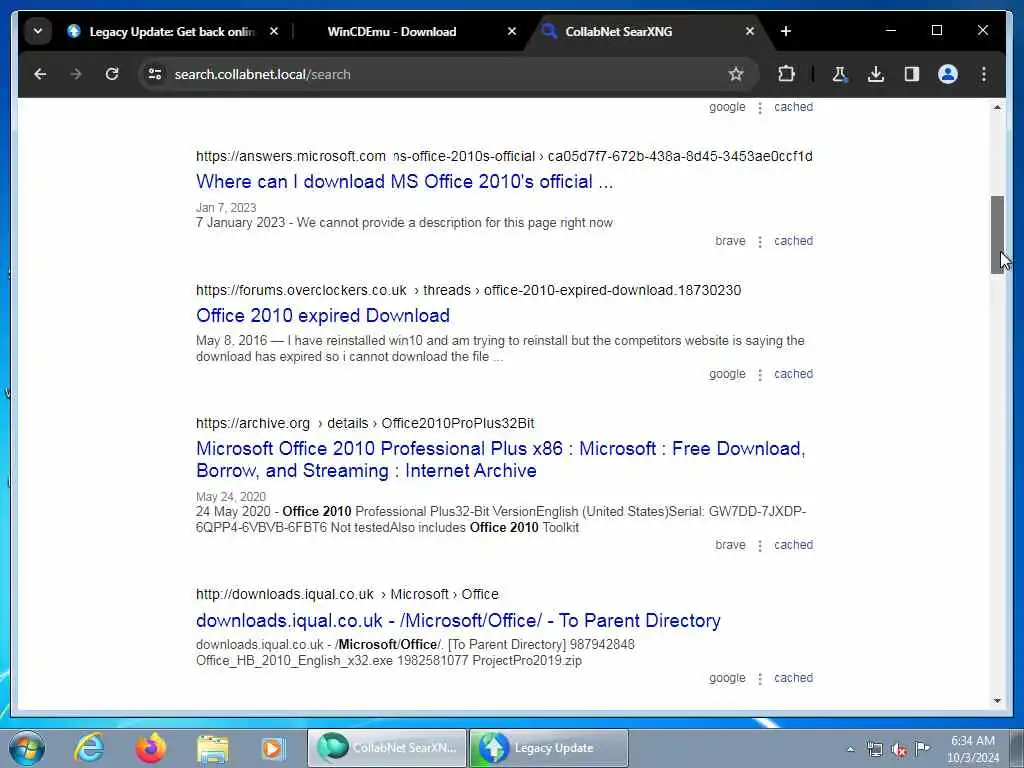1024x768 pixels.
Task: Open the muted volume tray icon
Action: pos(899,750)
